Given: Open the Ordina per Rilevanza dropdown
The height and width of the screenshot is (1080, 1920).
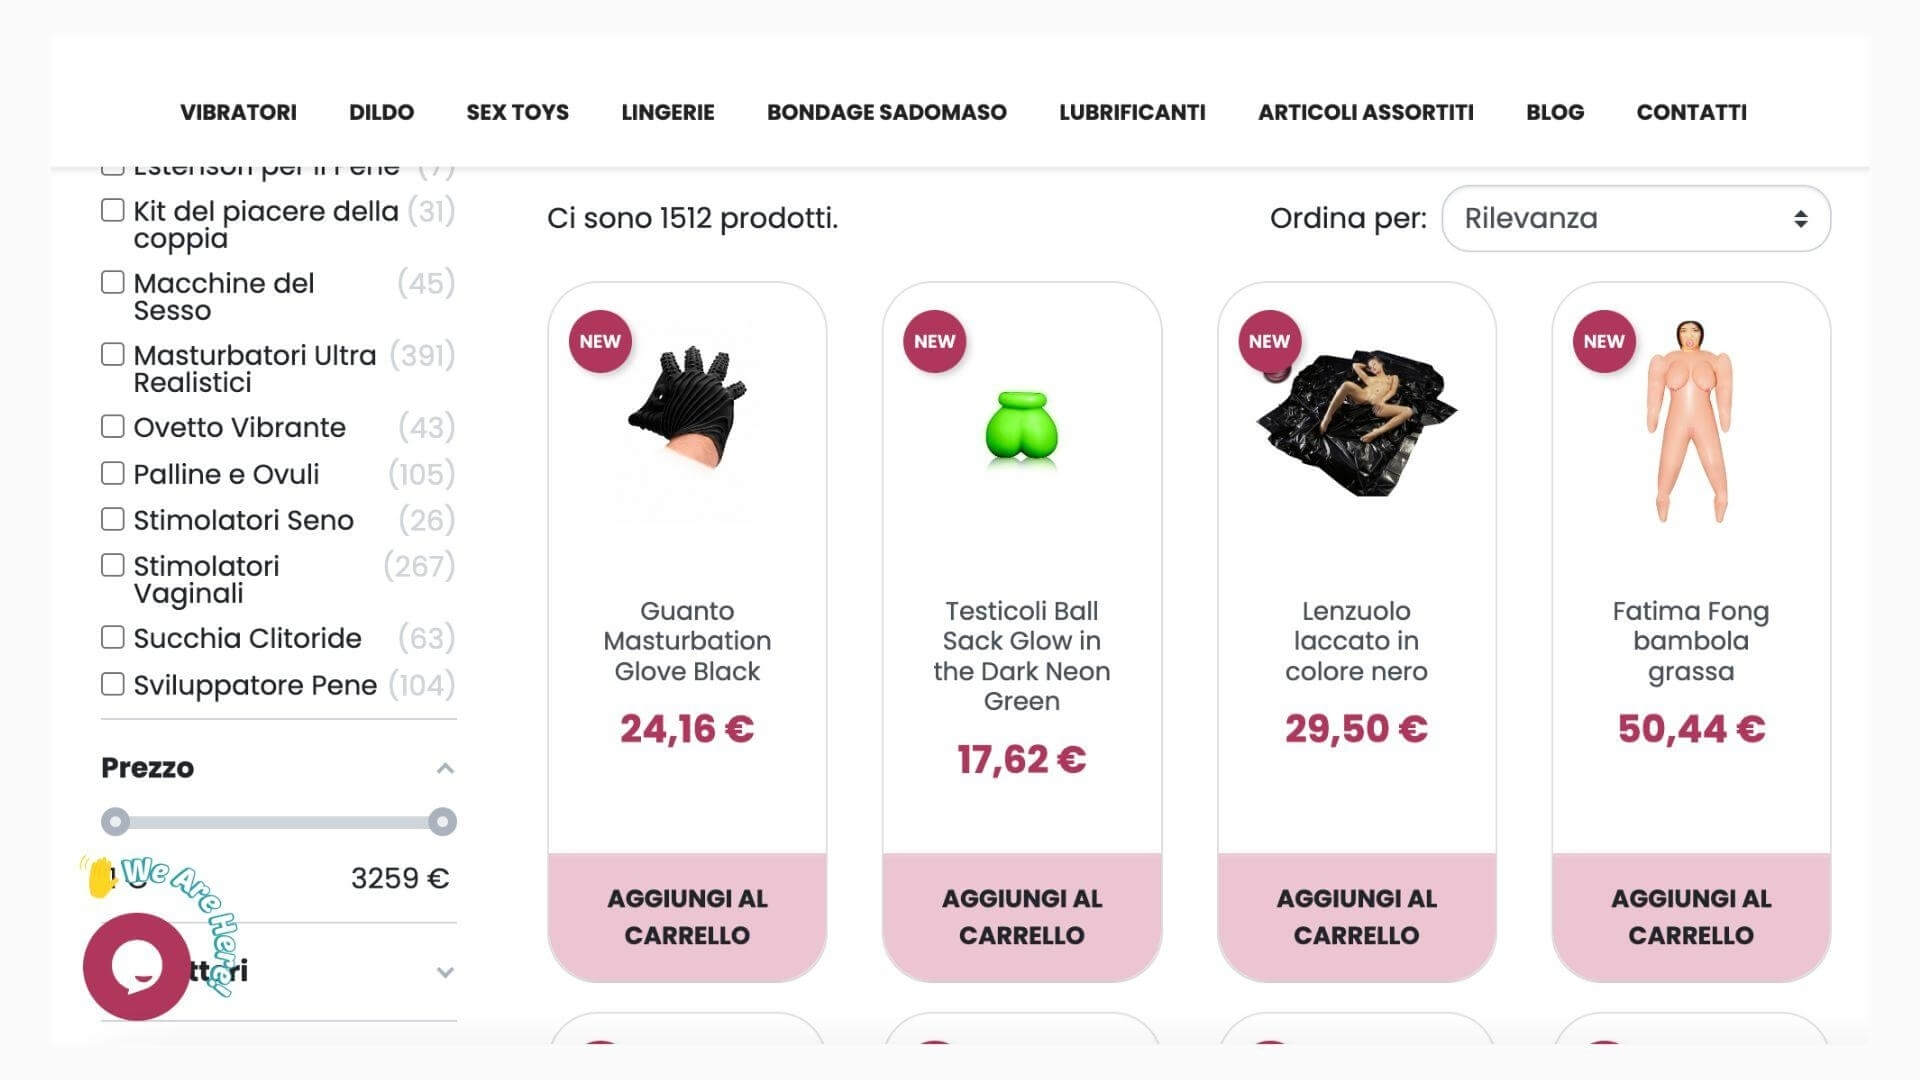Looking at the screenshot, I should [x=1636, y=218].
